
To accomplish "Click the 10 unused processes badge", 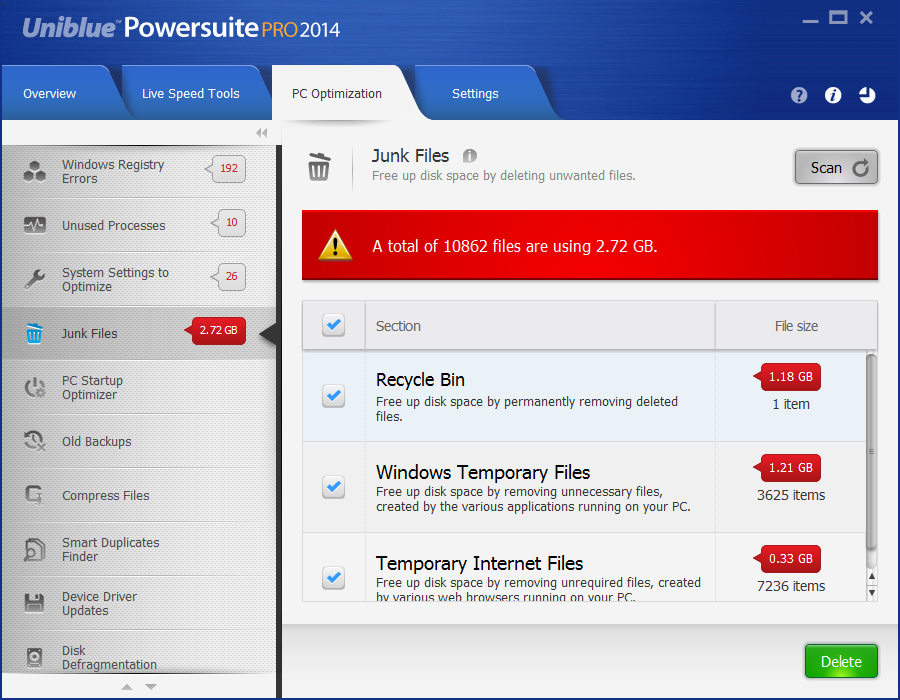I will coord(229,223).
